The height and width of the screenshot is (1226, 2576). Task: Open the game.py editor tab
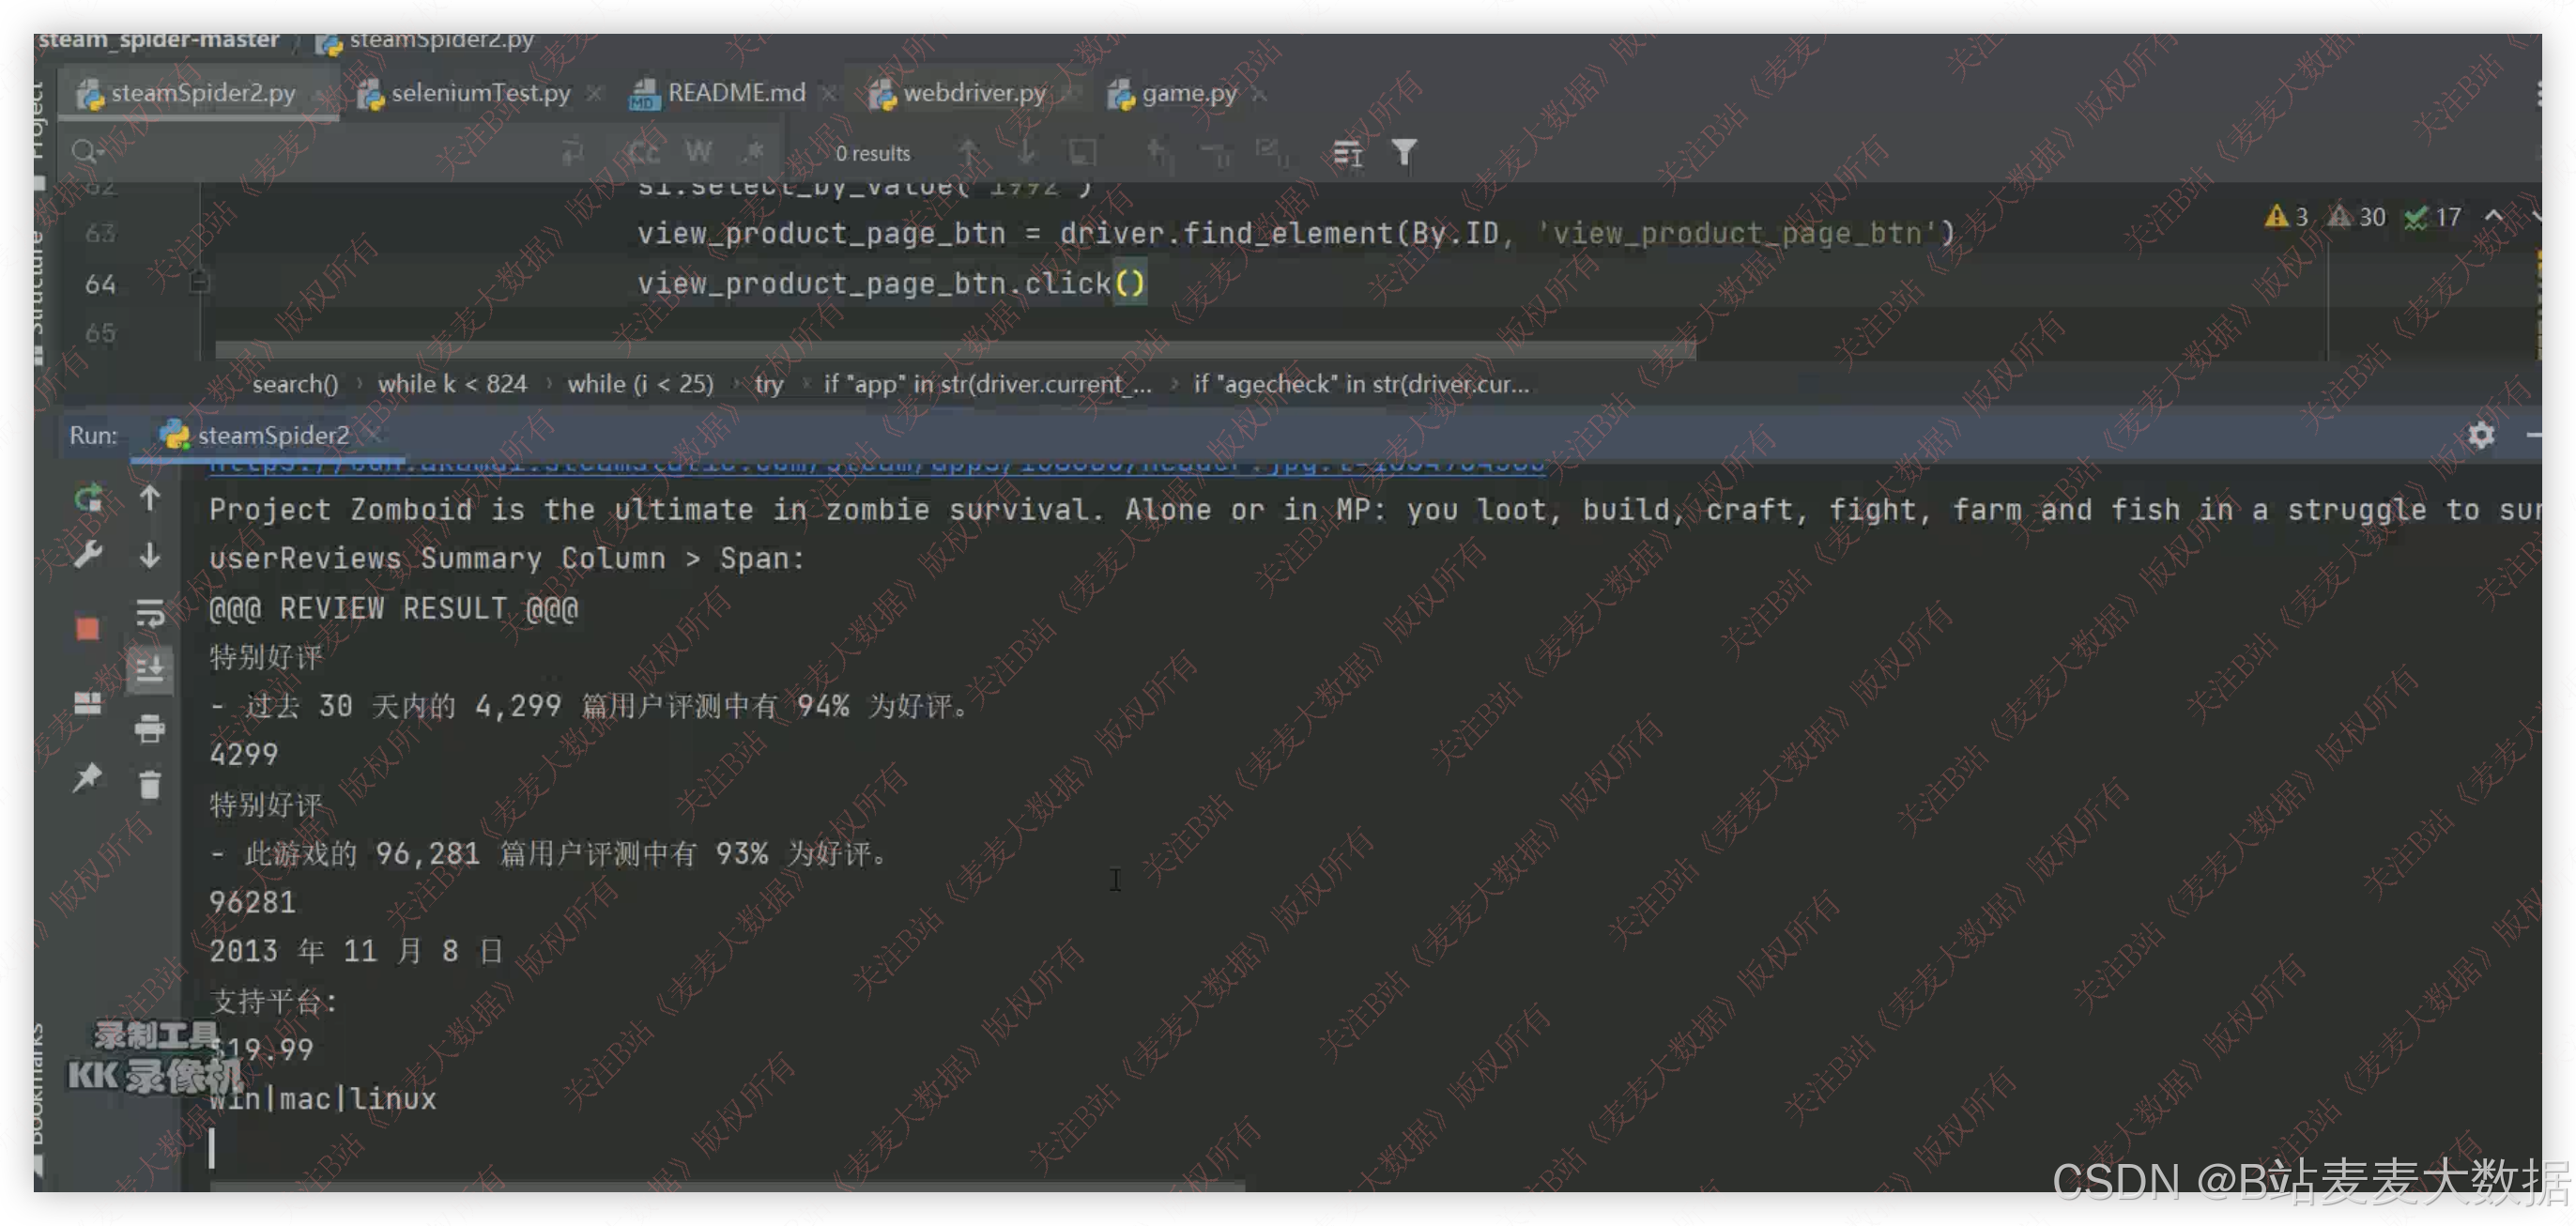[x=1188, y=93]
